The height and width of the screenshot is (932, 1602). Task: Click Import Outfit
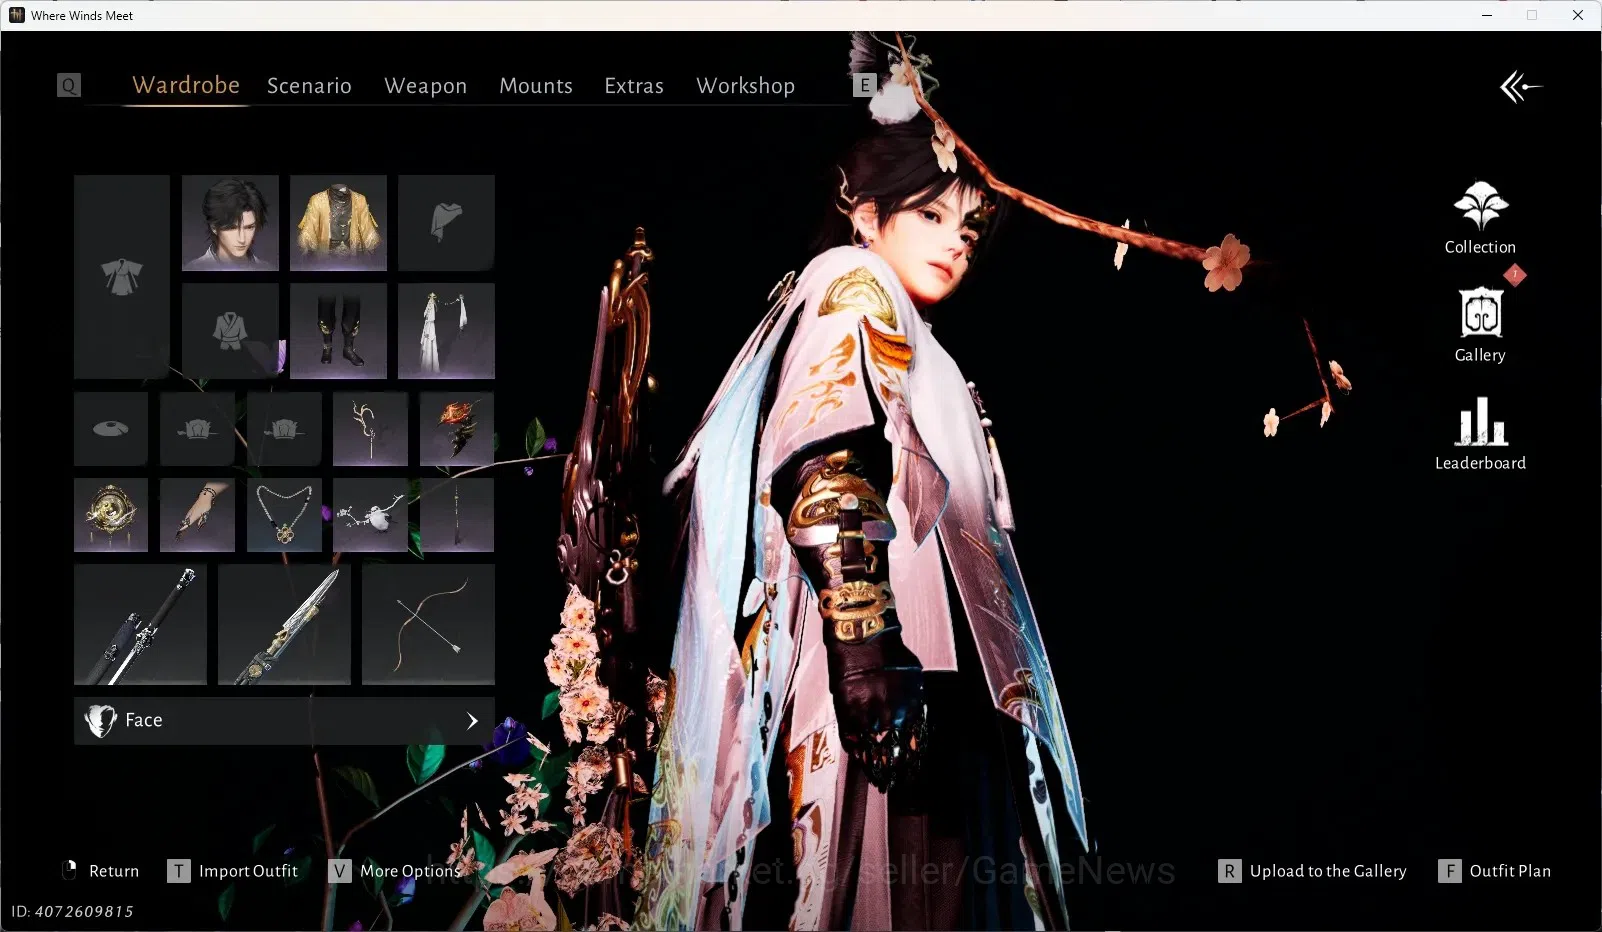tap(233, 871)
